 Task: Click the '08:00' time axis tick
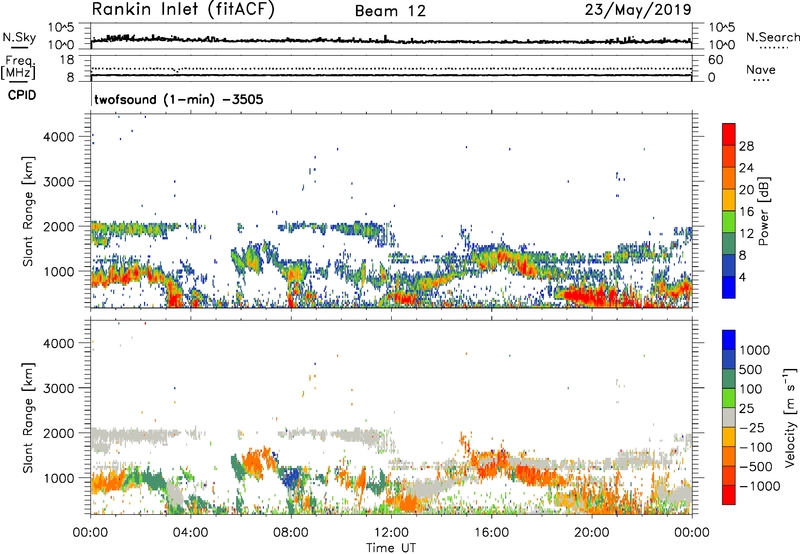pos(291,532)
